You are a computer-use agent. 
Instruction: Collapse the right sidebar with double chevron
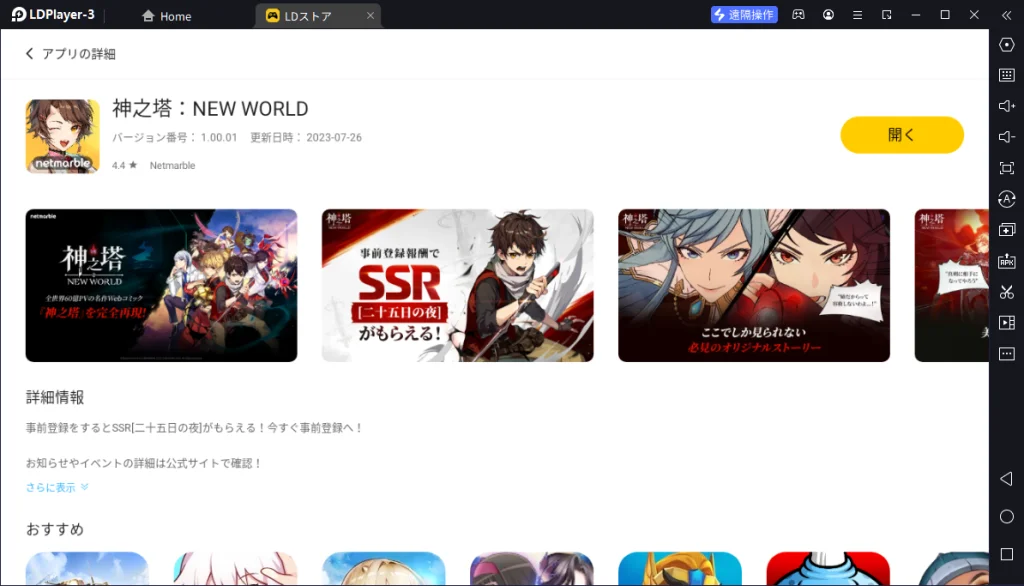[1006, 15]
